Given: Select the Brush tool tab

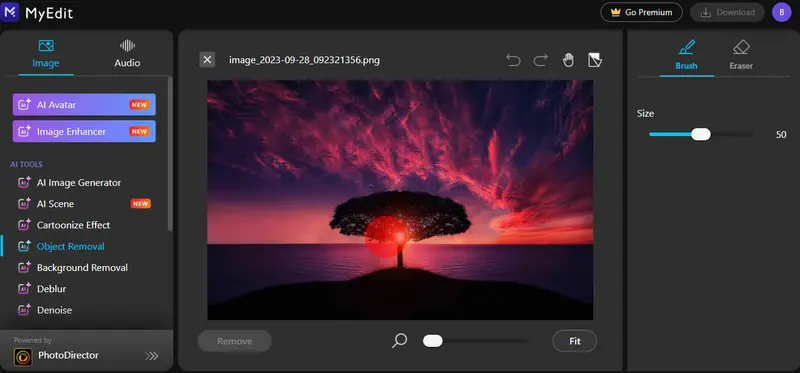Looking at the screenshot, I should (x=687, y=56).
